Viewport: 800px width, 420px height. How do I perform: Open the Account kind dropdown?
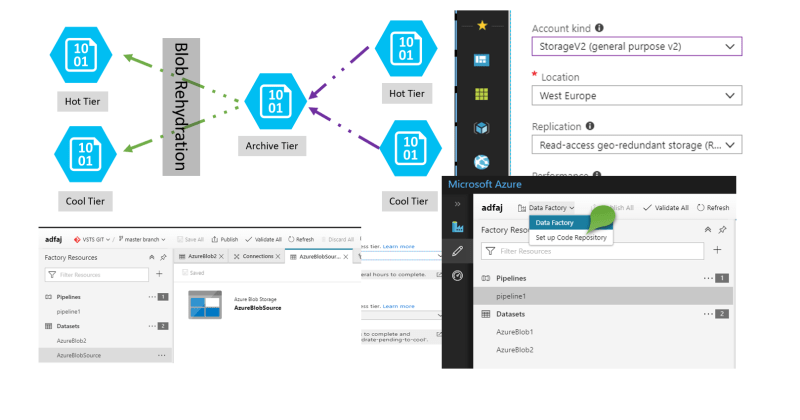click(x=636, y=47)
